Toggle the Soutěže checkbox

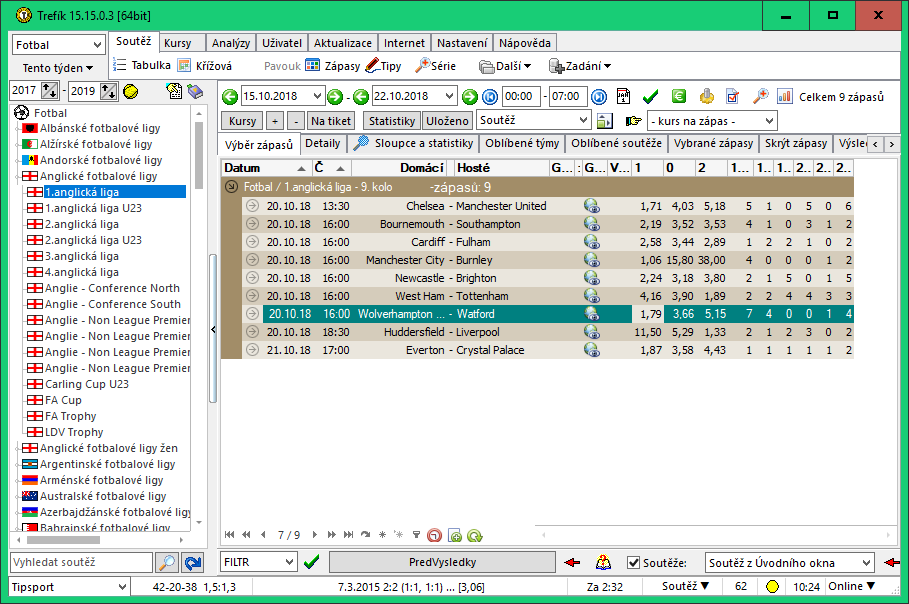click(634, 562)
